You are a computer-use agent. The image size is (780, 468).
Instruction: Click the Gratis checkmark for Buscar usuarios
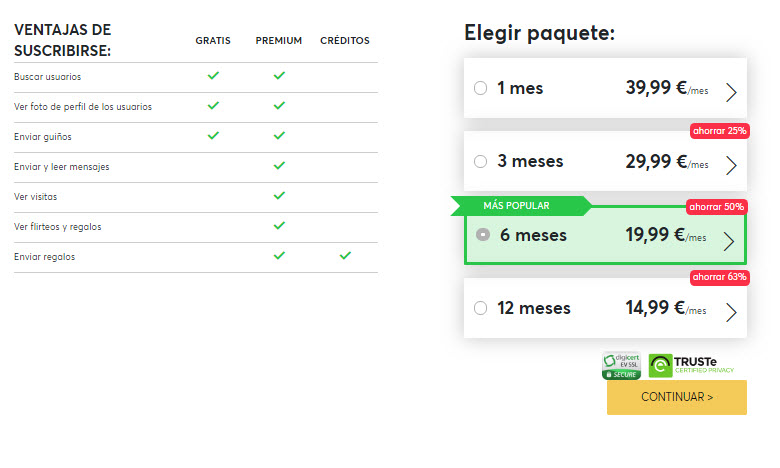tap(213, 76)
